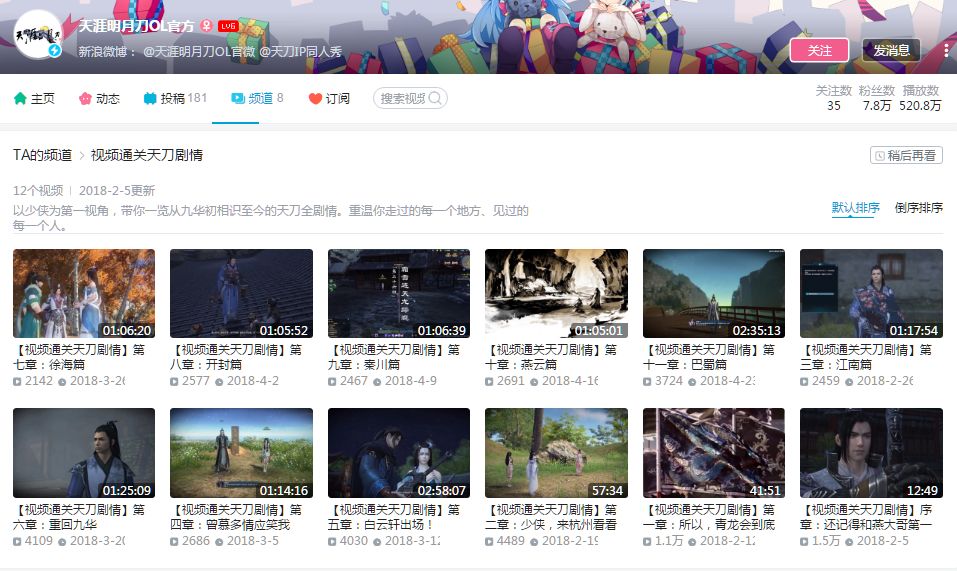Click the title link 第十章:燕云篇
Viewport: 957px width, 571px height.
point(552,357)
